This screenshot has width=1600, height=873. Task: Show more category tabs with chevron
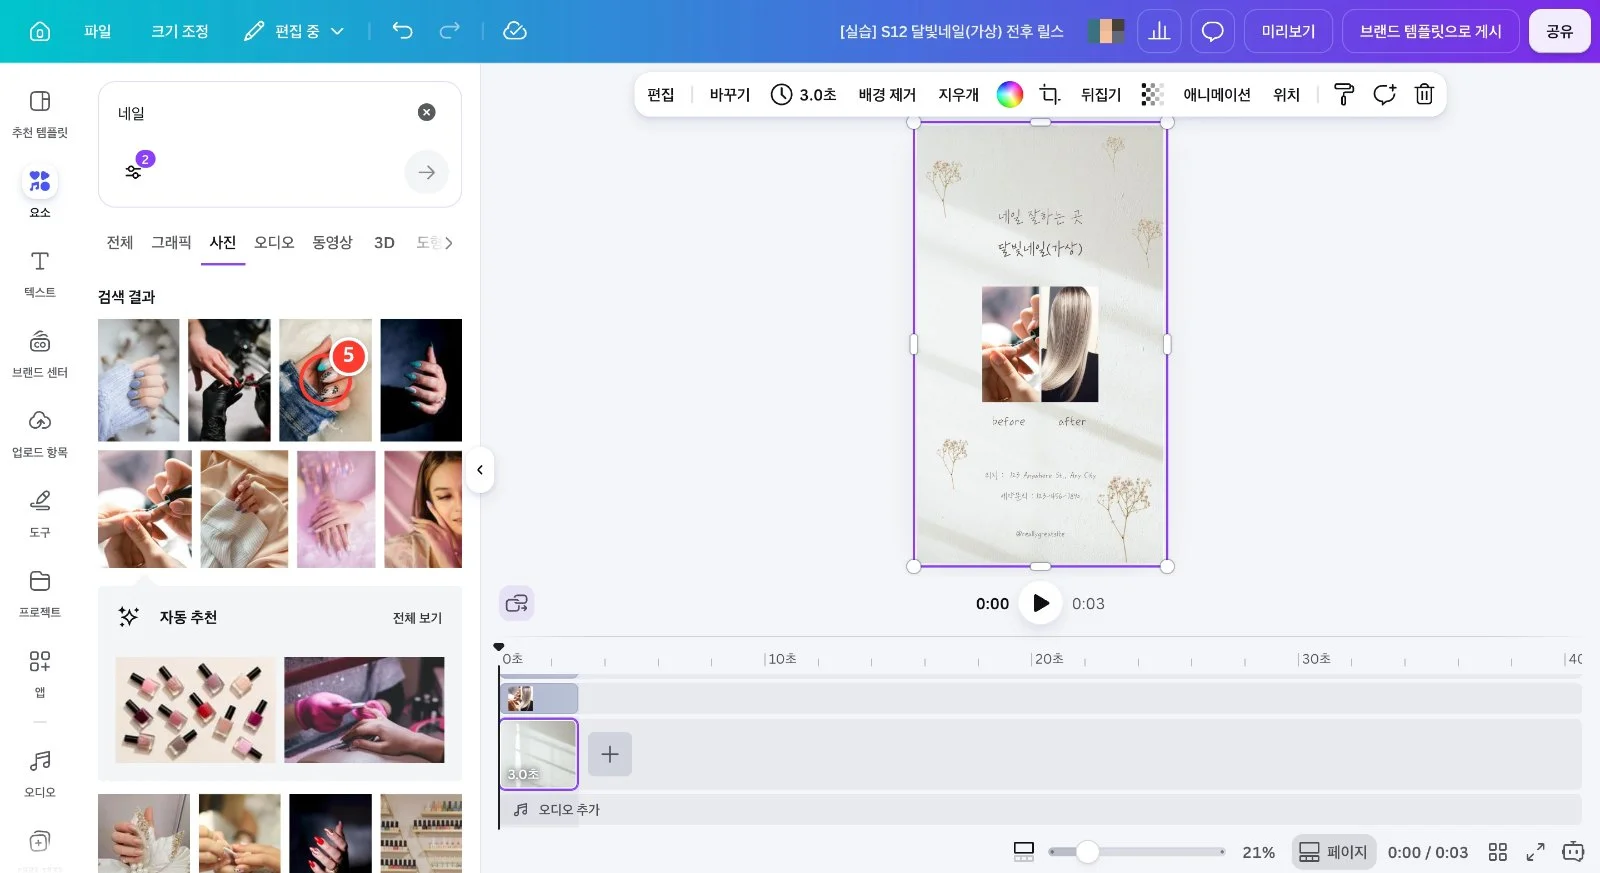pos(448,242)
